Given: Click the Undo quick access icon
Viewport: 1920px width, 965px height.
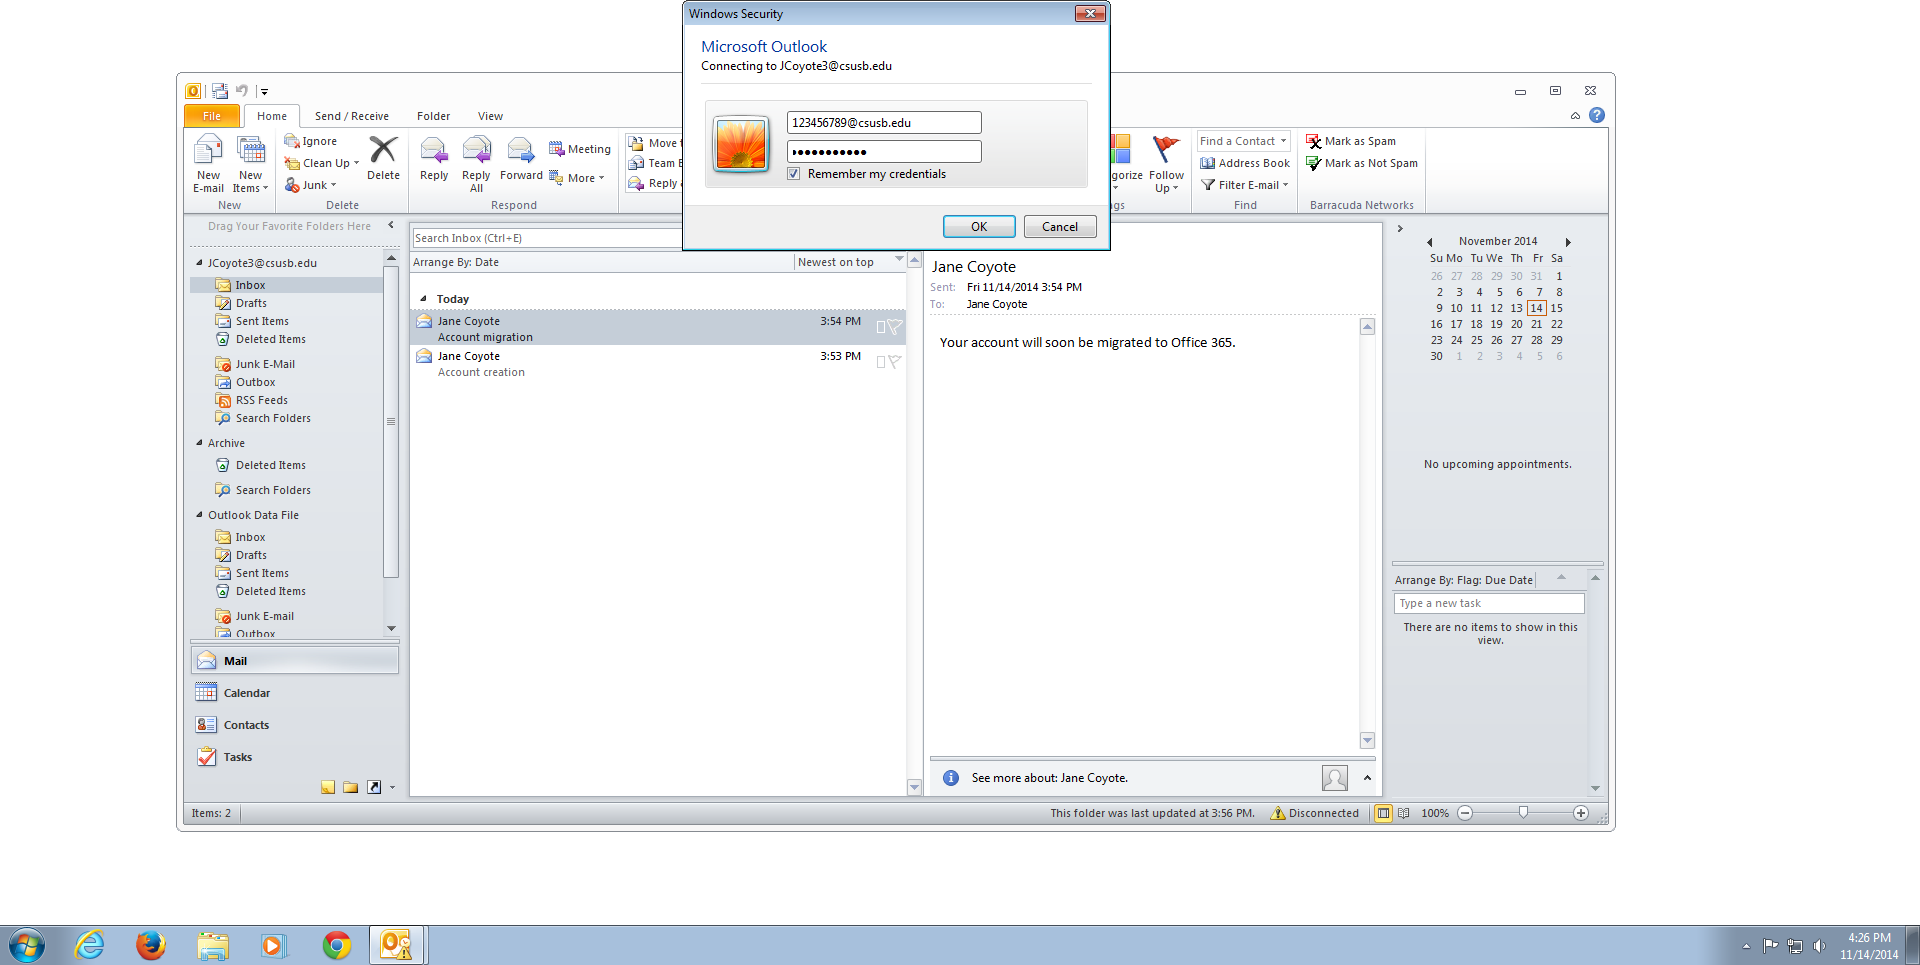Looking at the screenshot, I should point(242,91).
